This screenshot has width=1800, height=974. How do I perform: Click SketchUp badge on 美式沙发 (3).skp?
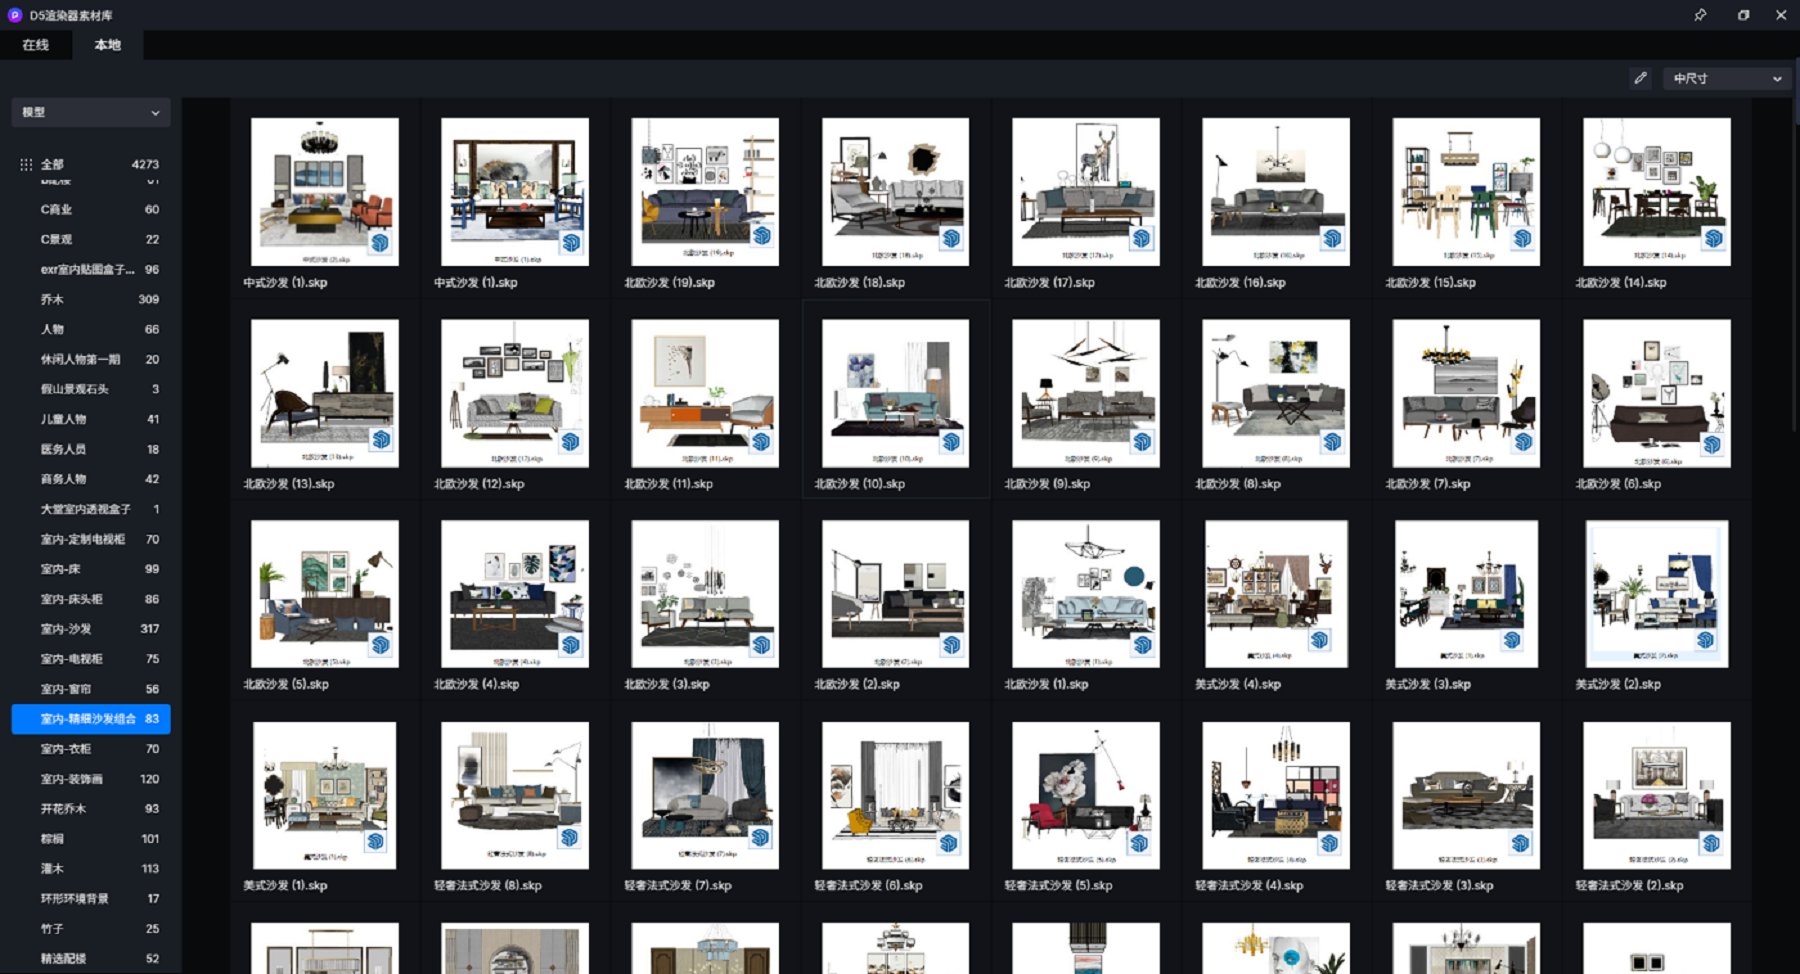pyautogui.click(x=1512, y=640)
